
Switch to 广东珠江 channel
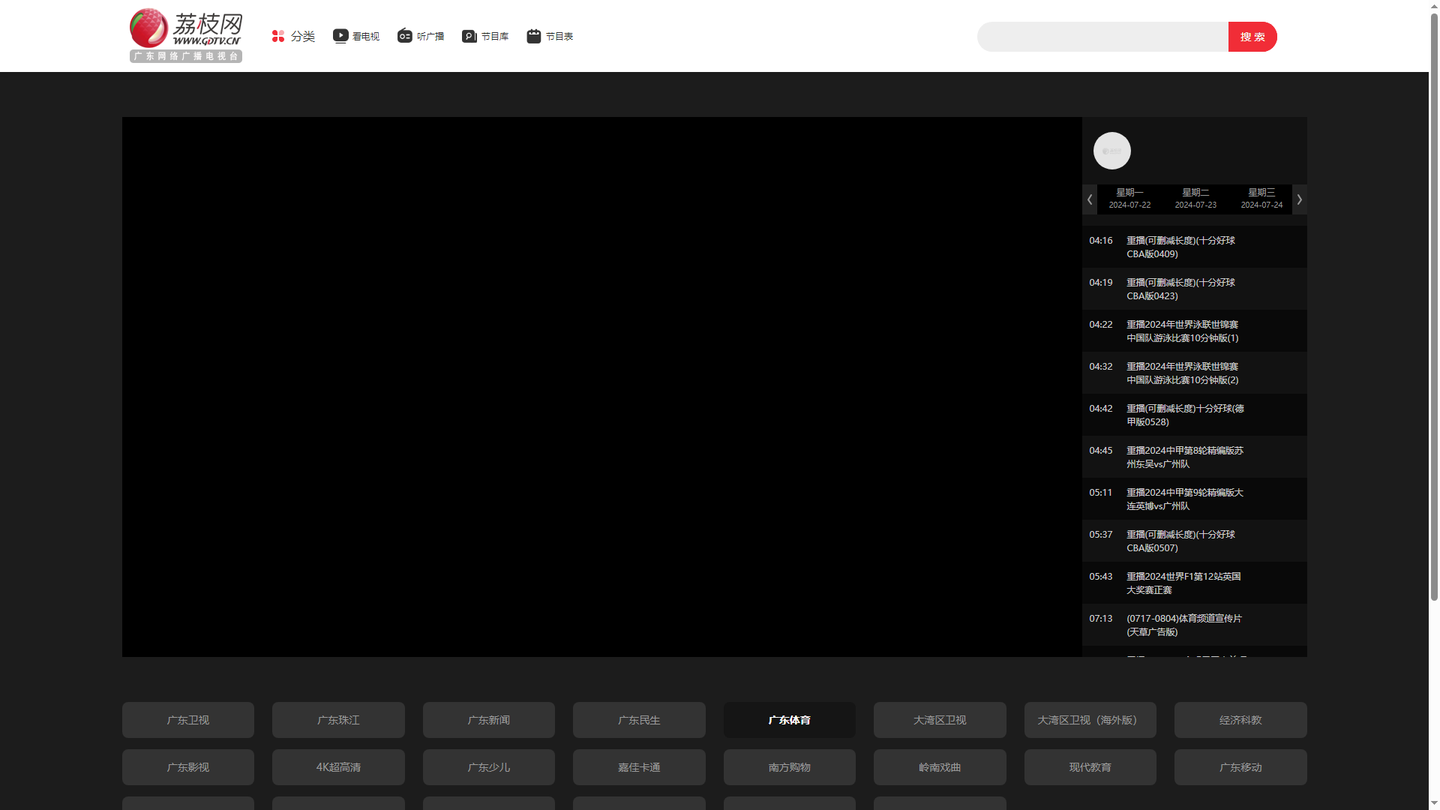338,720
